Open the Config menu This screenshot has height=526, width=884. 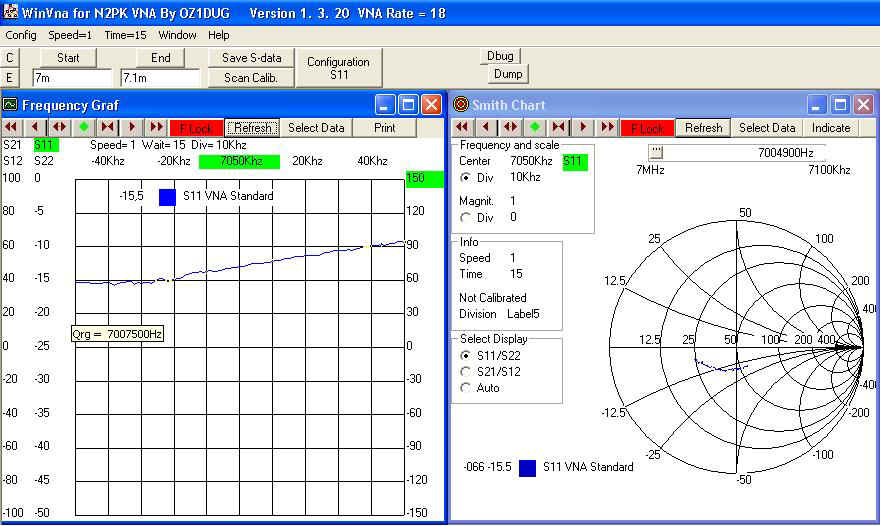coord(21,35)
